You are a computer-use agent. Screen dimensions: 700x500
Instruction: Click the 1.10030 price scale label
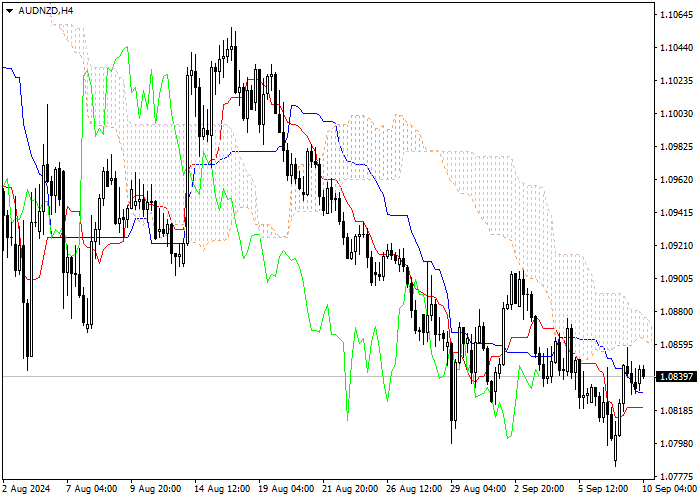point(677,114)
